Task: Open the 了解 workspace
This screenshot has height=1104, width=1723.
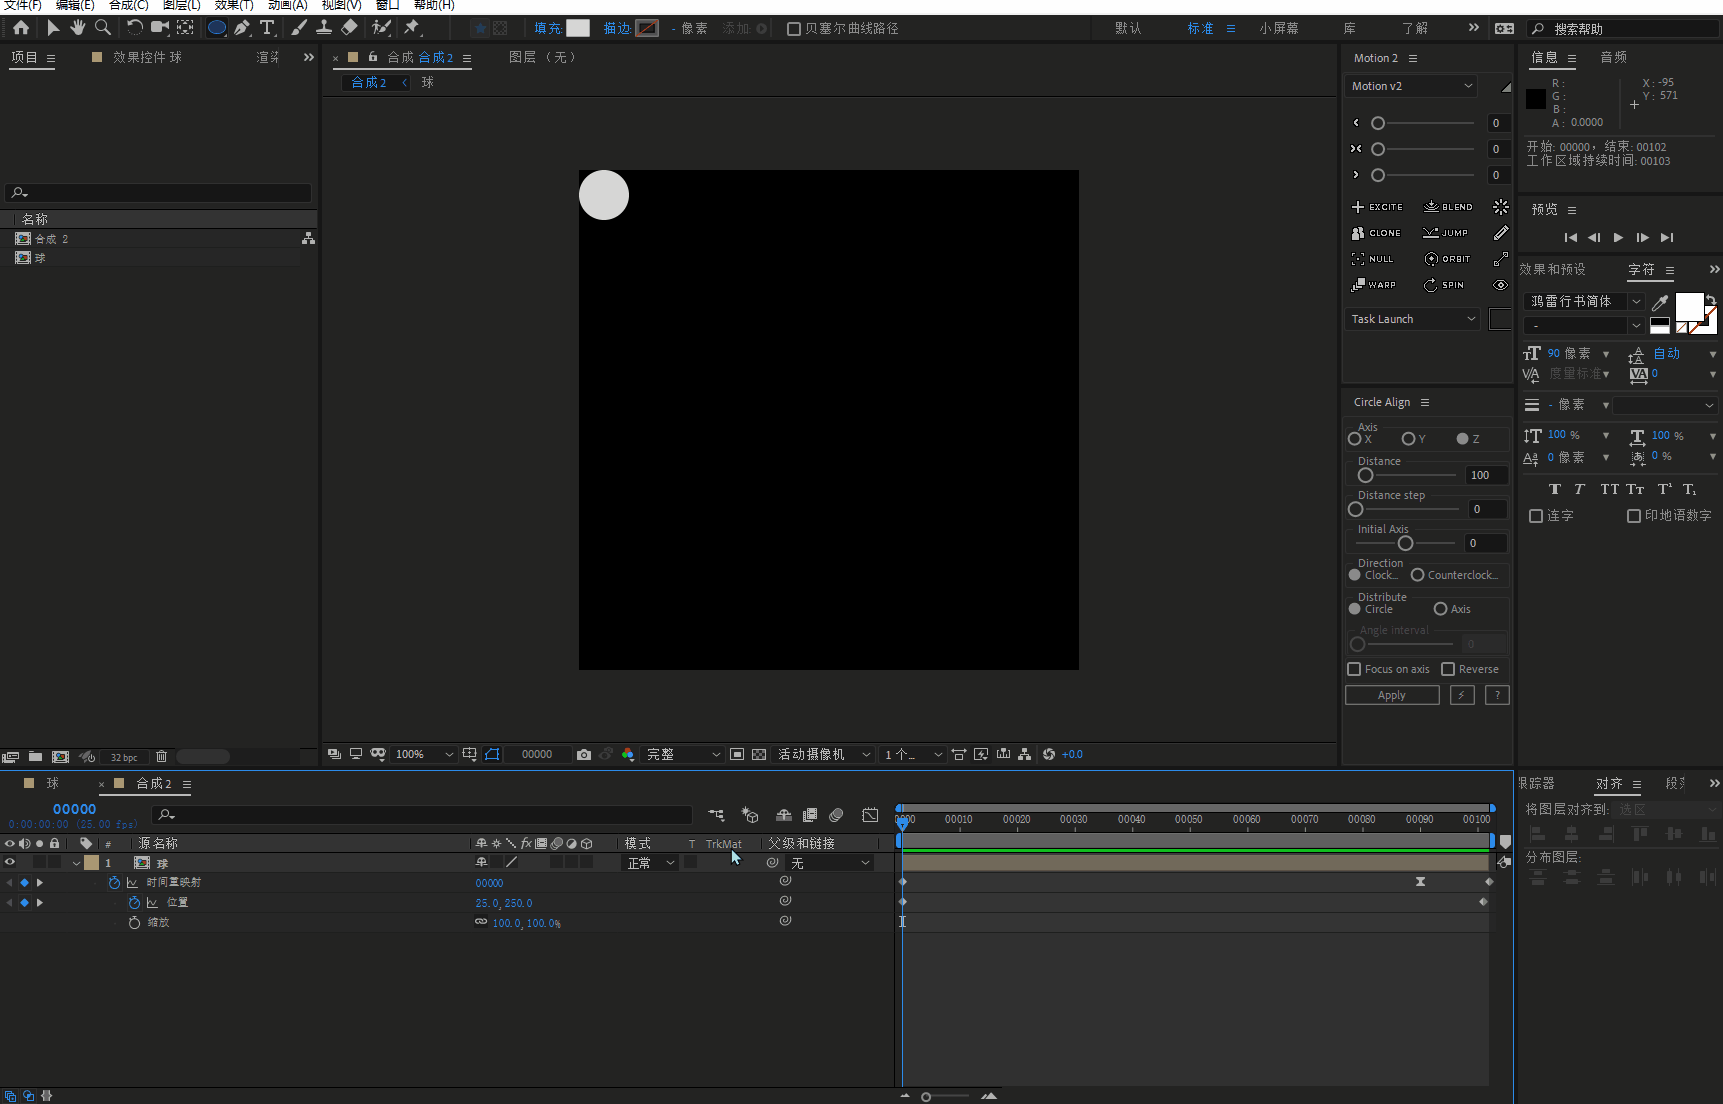Action: tap(1414, 28)
